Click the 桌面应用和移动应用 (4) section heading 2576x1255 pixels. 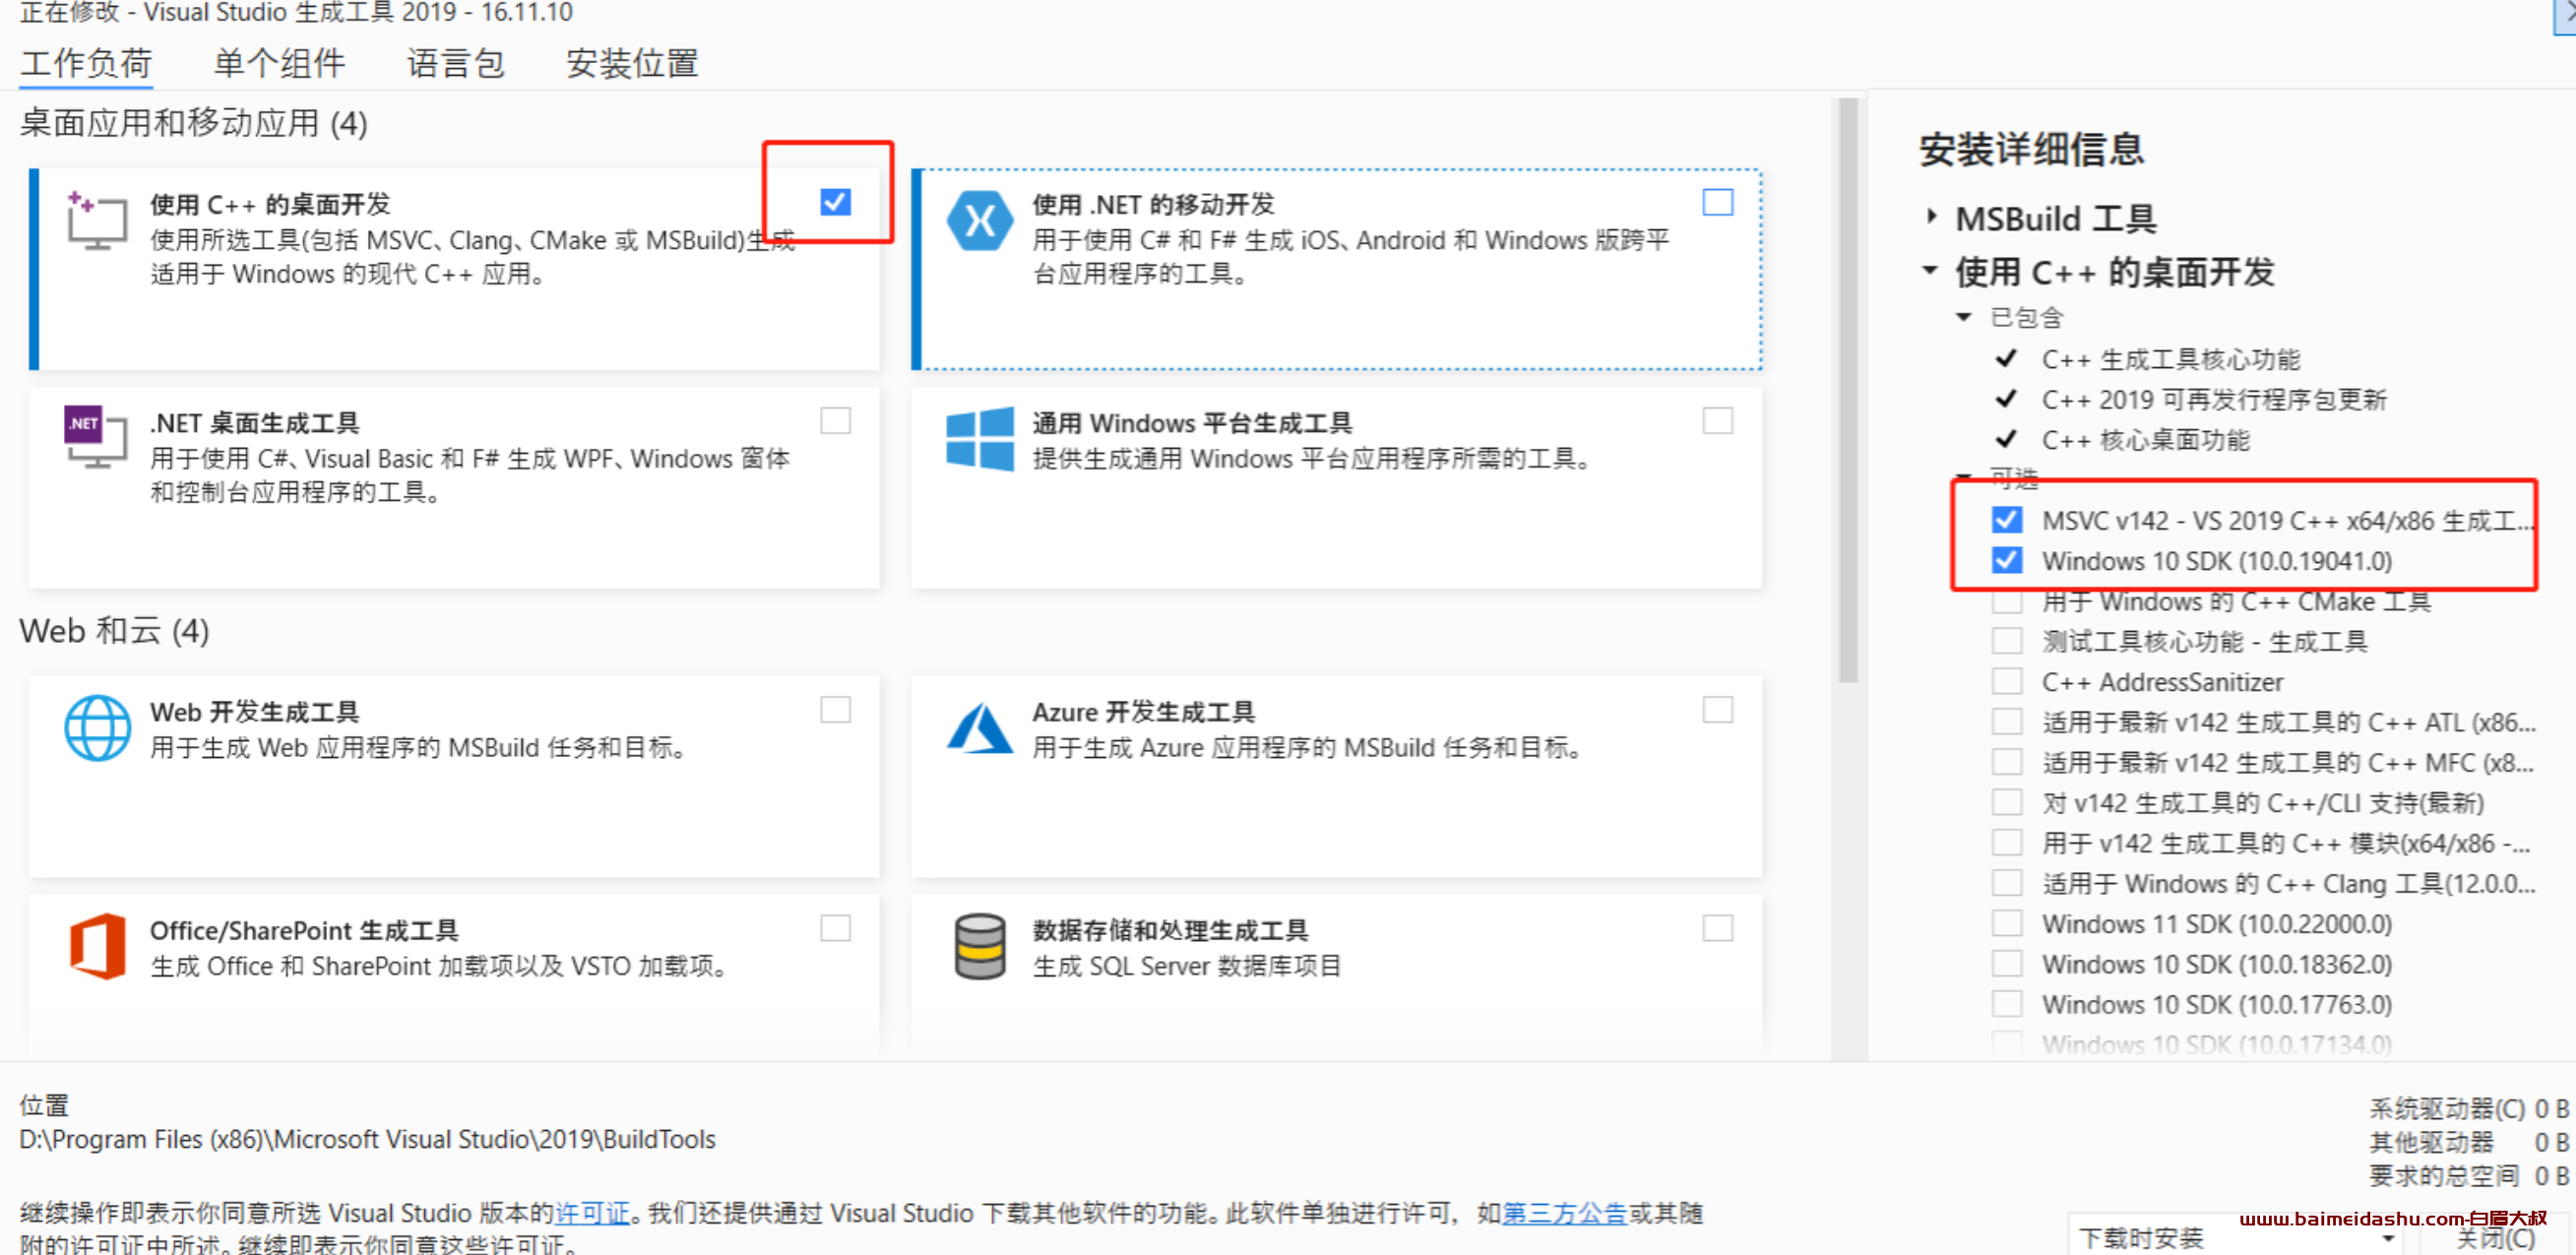[193, 123]
